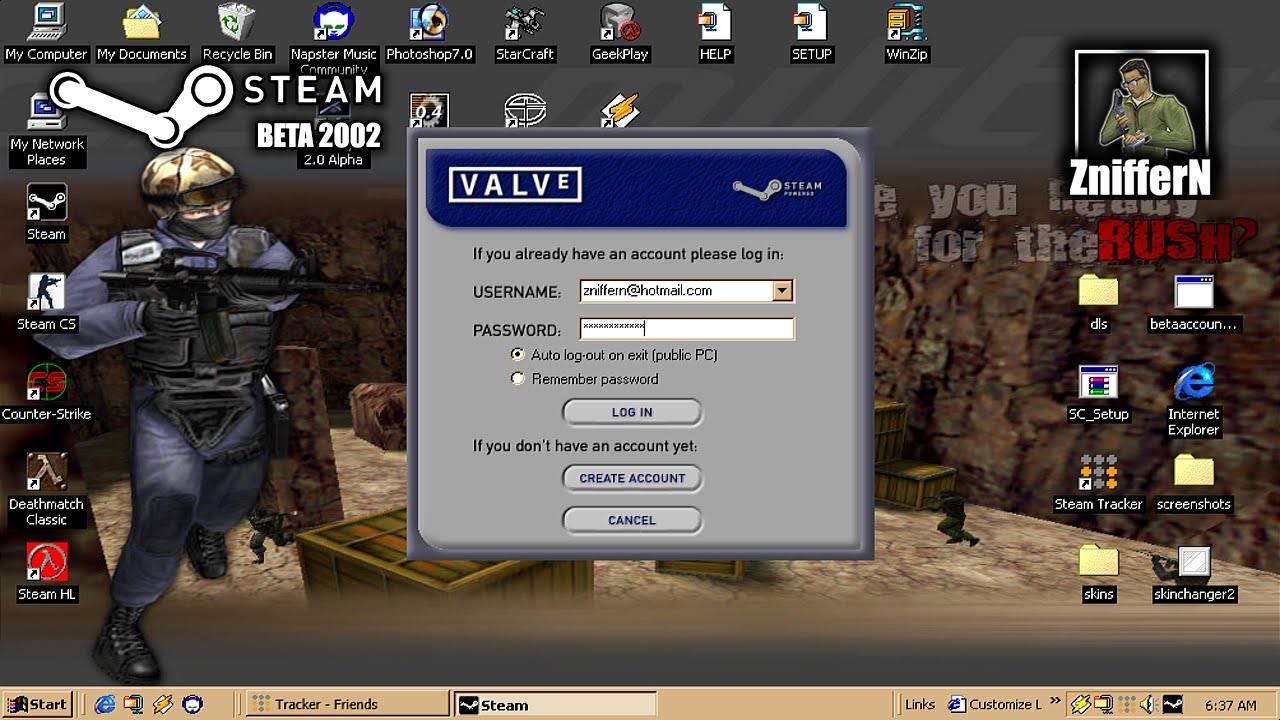
Task: Launch the Napster Music Community shortcut
Action: (x=333, y=22)
